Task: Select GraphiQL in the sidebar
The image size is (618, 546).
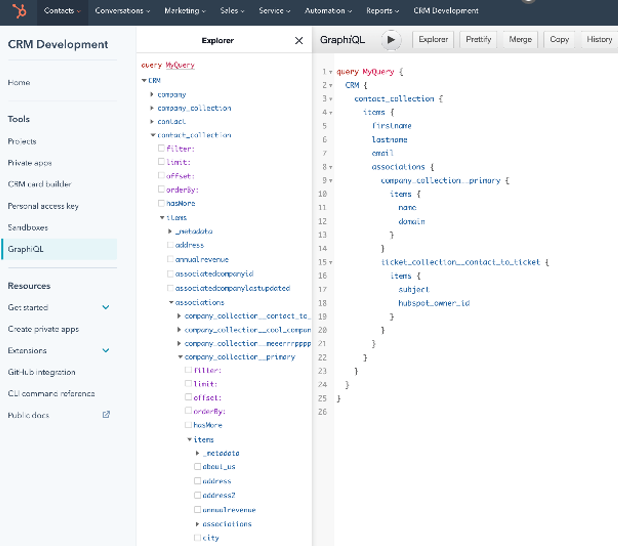Action: 59,249
